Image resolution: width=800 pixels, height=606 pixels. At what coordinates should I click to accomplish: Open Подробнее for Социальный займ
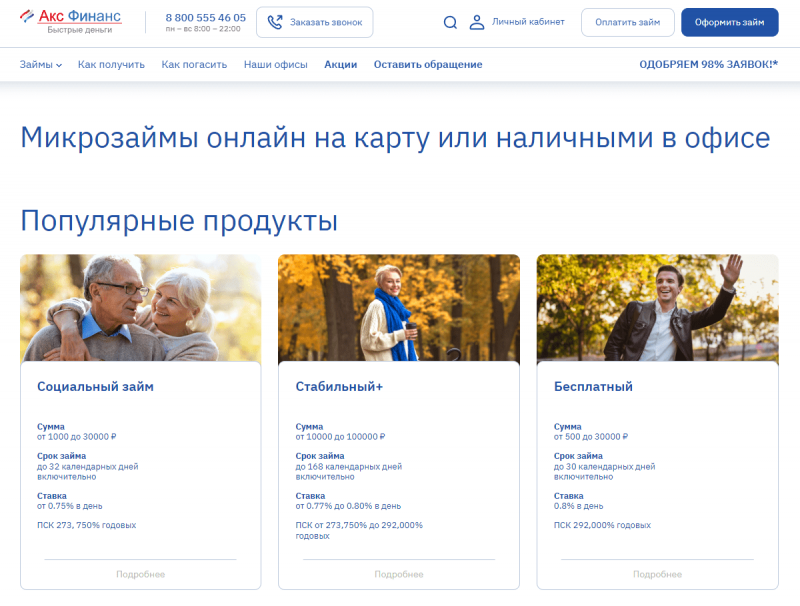(139, 573)
